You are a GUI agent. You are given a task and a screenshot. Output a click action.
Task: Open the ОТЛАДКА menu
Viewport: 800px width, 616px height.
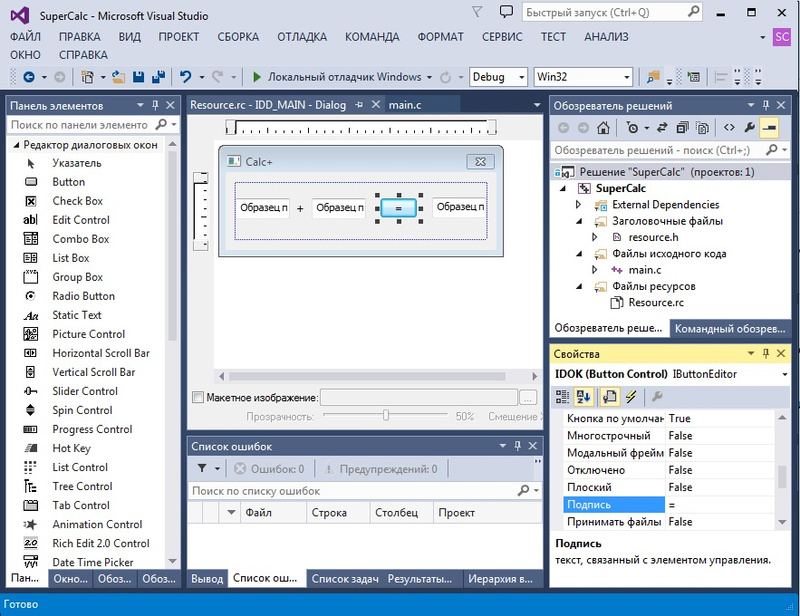(301, 37)
